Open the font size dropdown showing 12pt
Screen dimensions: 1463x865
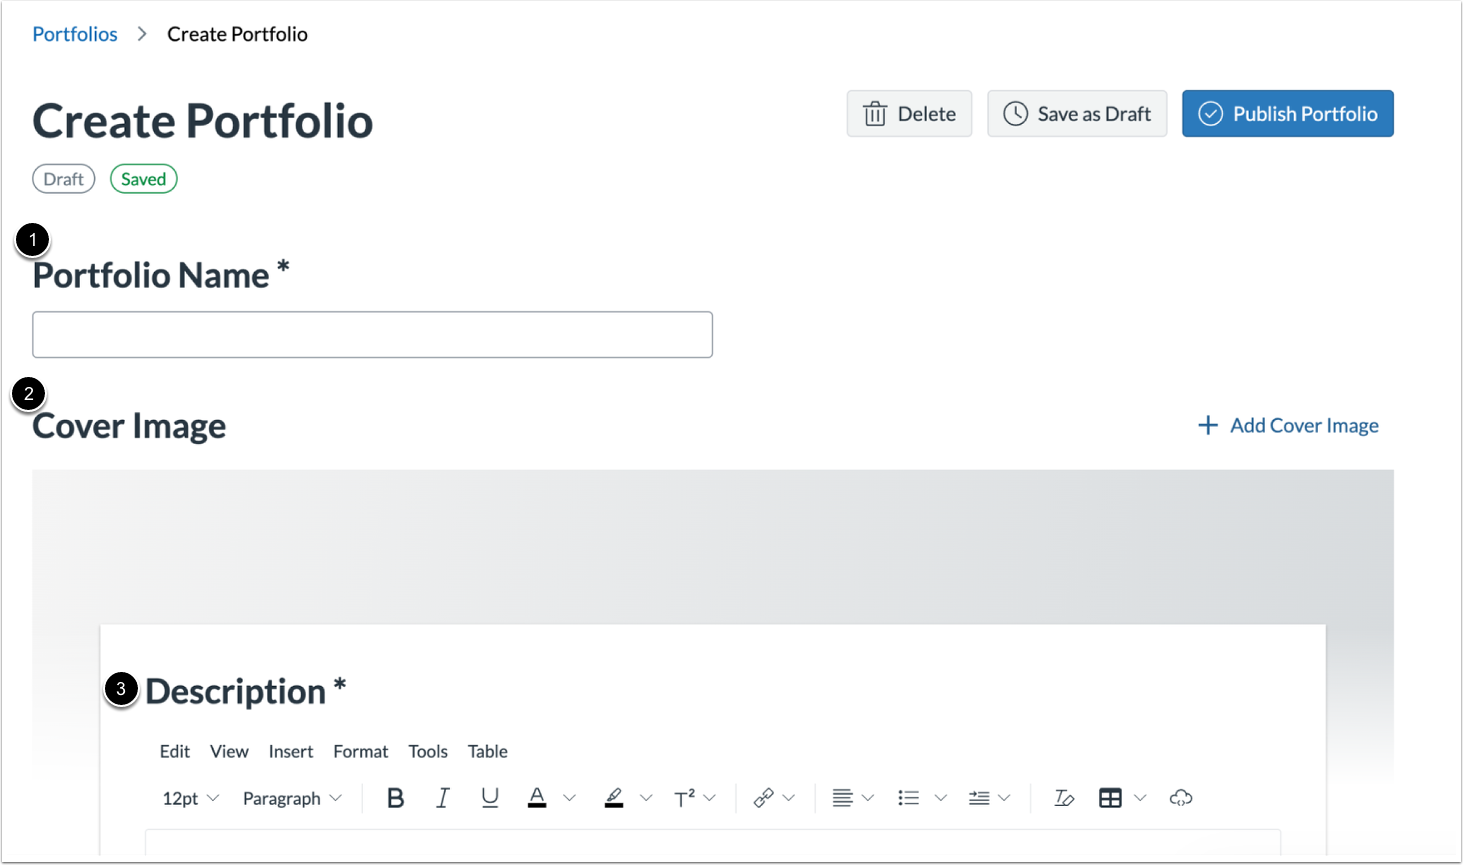point(190,797)
